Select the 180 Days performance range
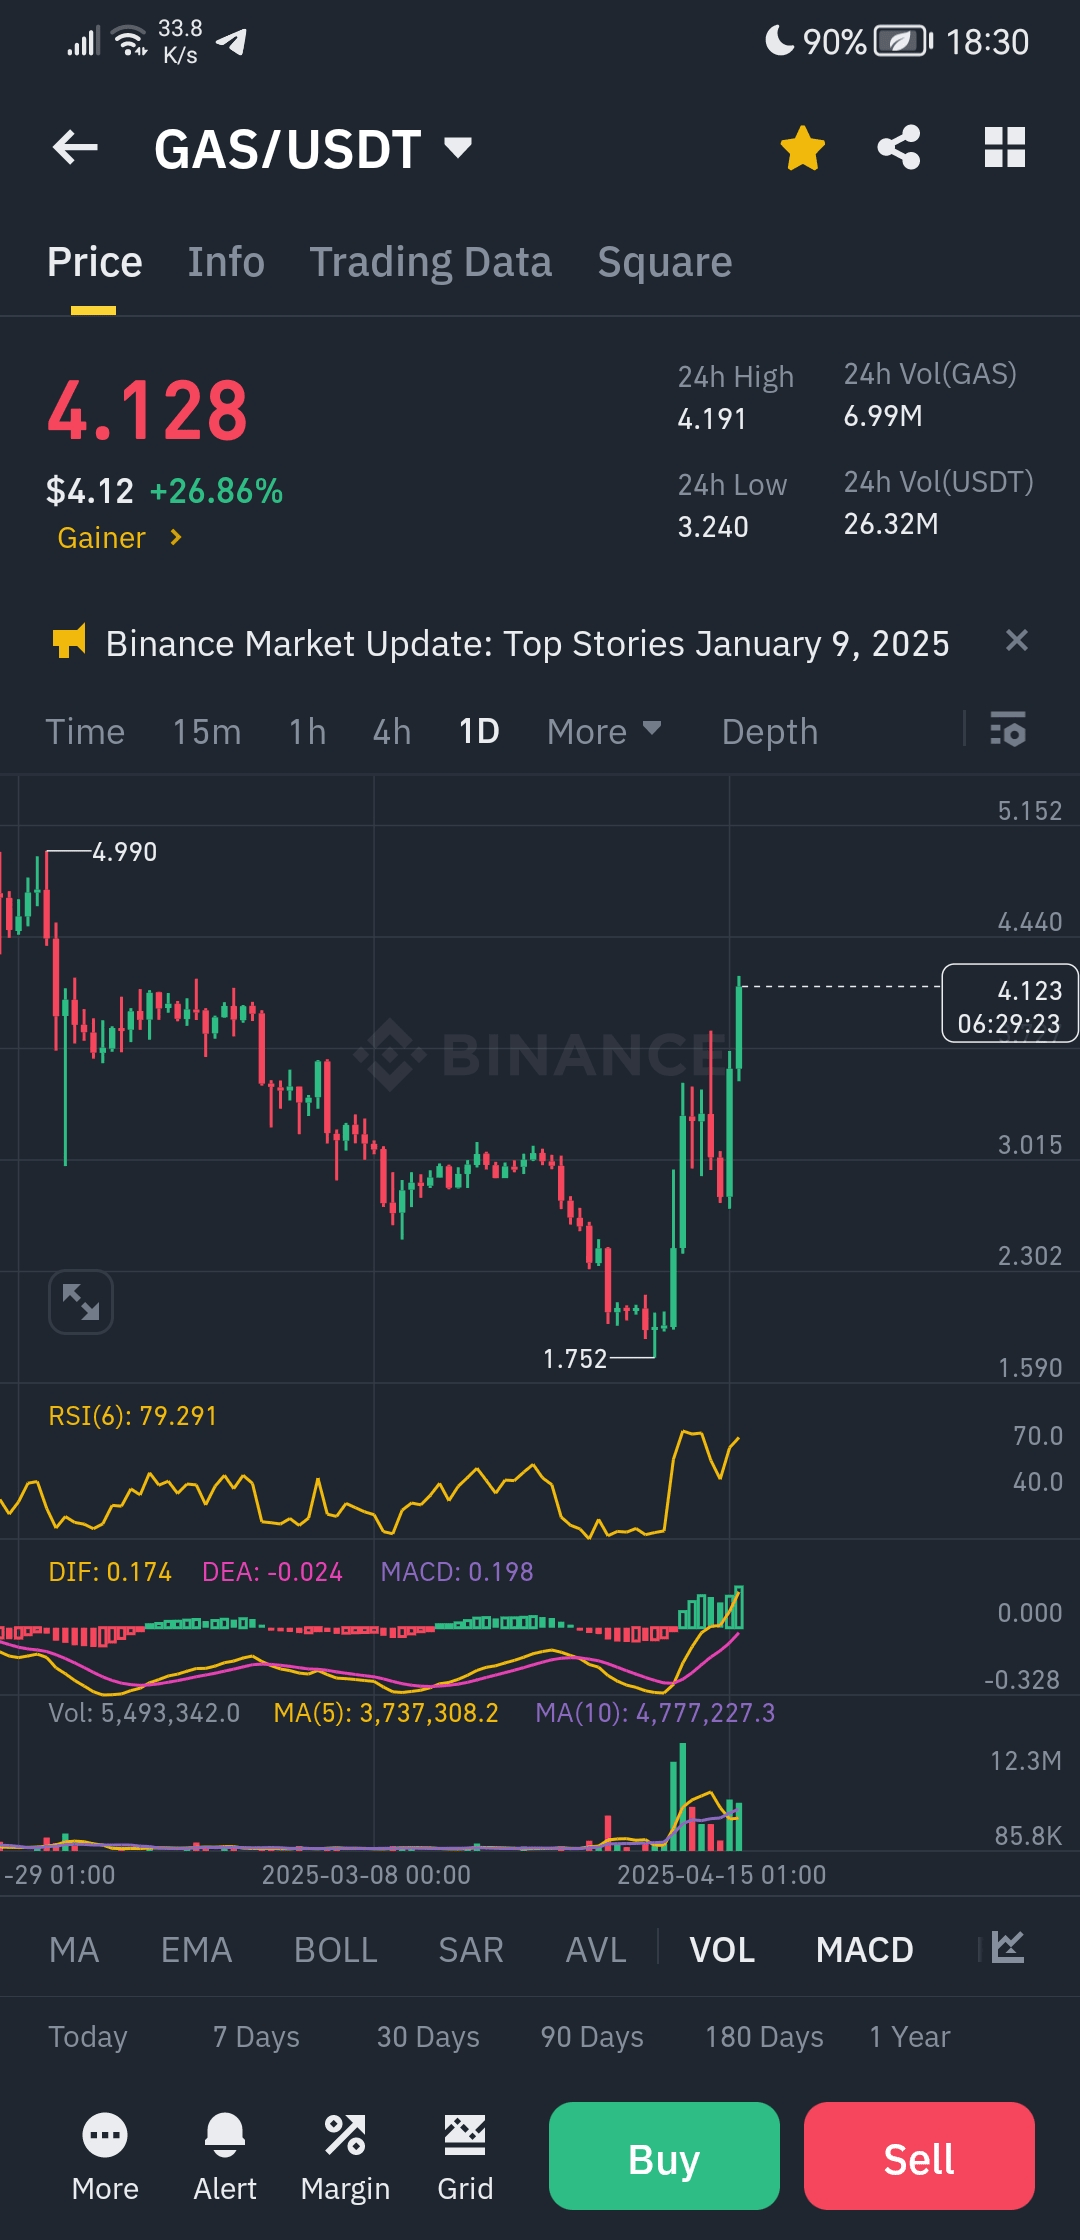This screenshot has height=2240, width=1080. click(764, 2037)
